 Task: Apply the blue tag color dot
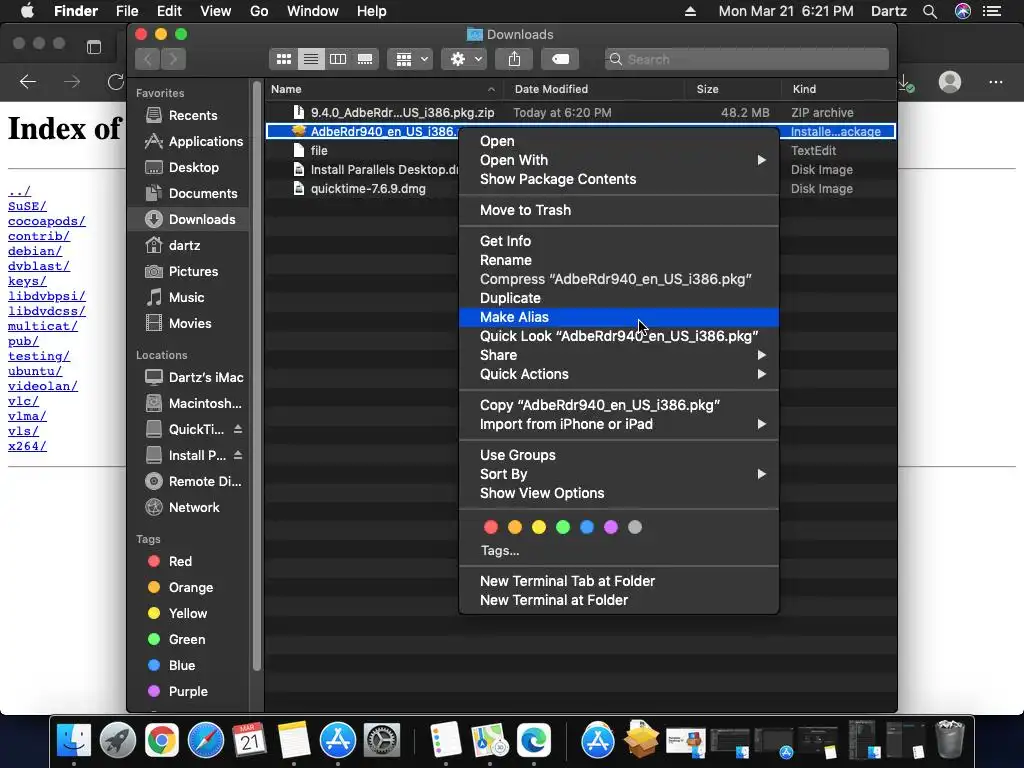587,527
